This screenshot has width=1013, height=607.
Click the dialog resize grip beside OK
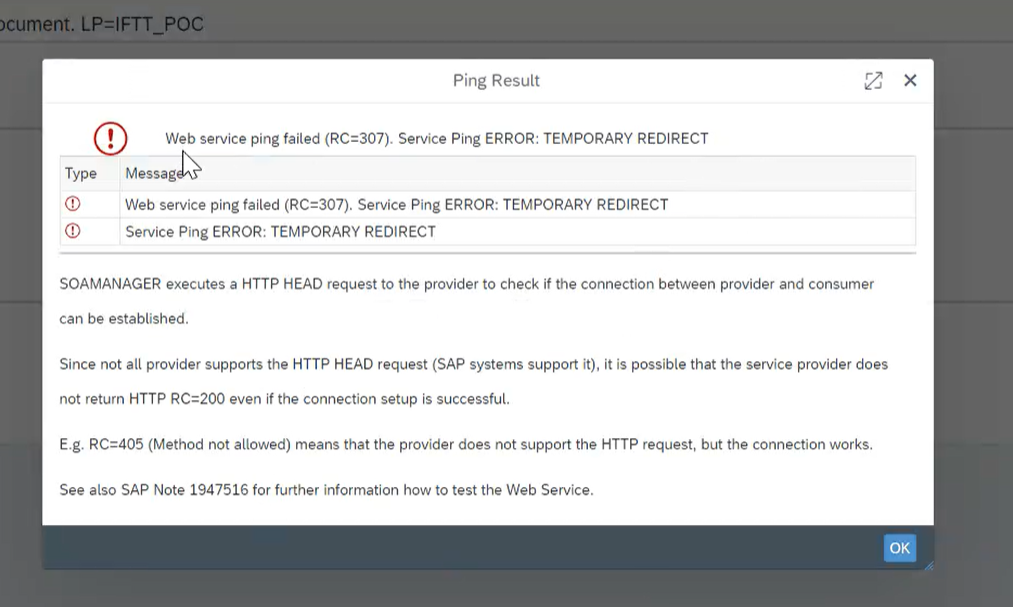(927, 565)
